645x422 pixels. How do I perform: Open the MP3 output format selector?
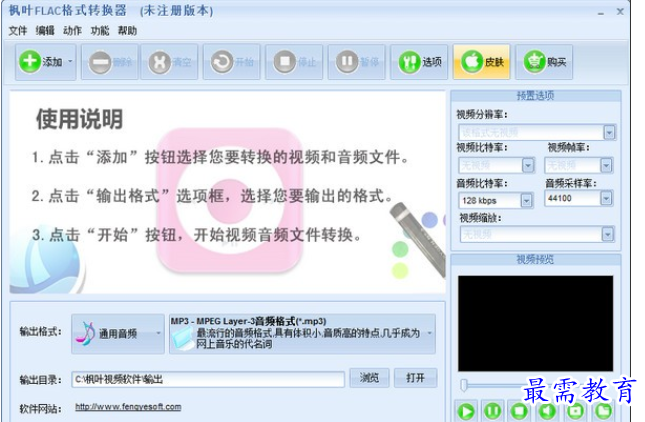[302, 334]
